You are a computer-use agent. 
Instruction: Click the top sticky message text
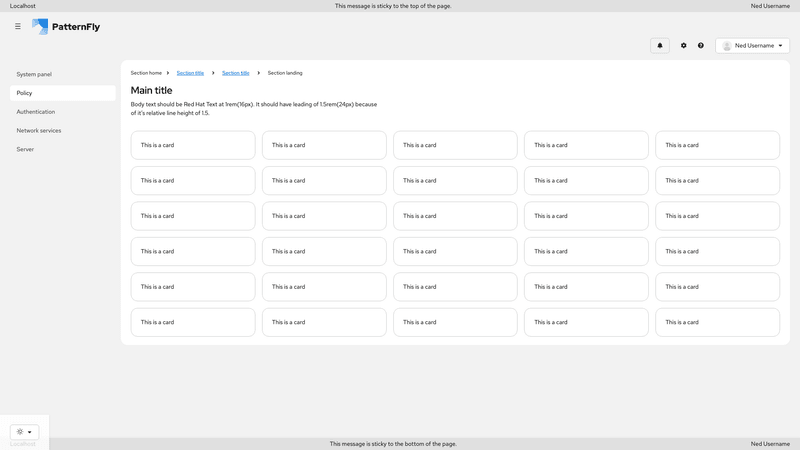393,6
